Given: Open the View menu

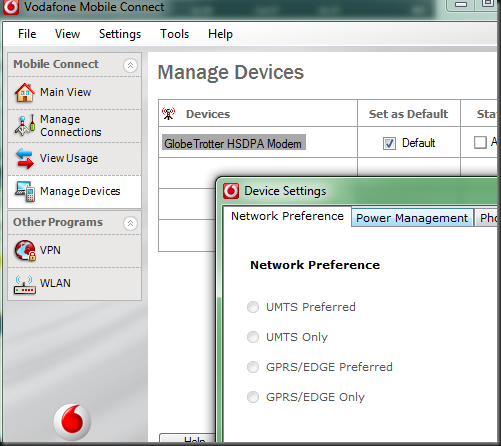Looking at the screenshot, I should coord(67,34).
